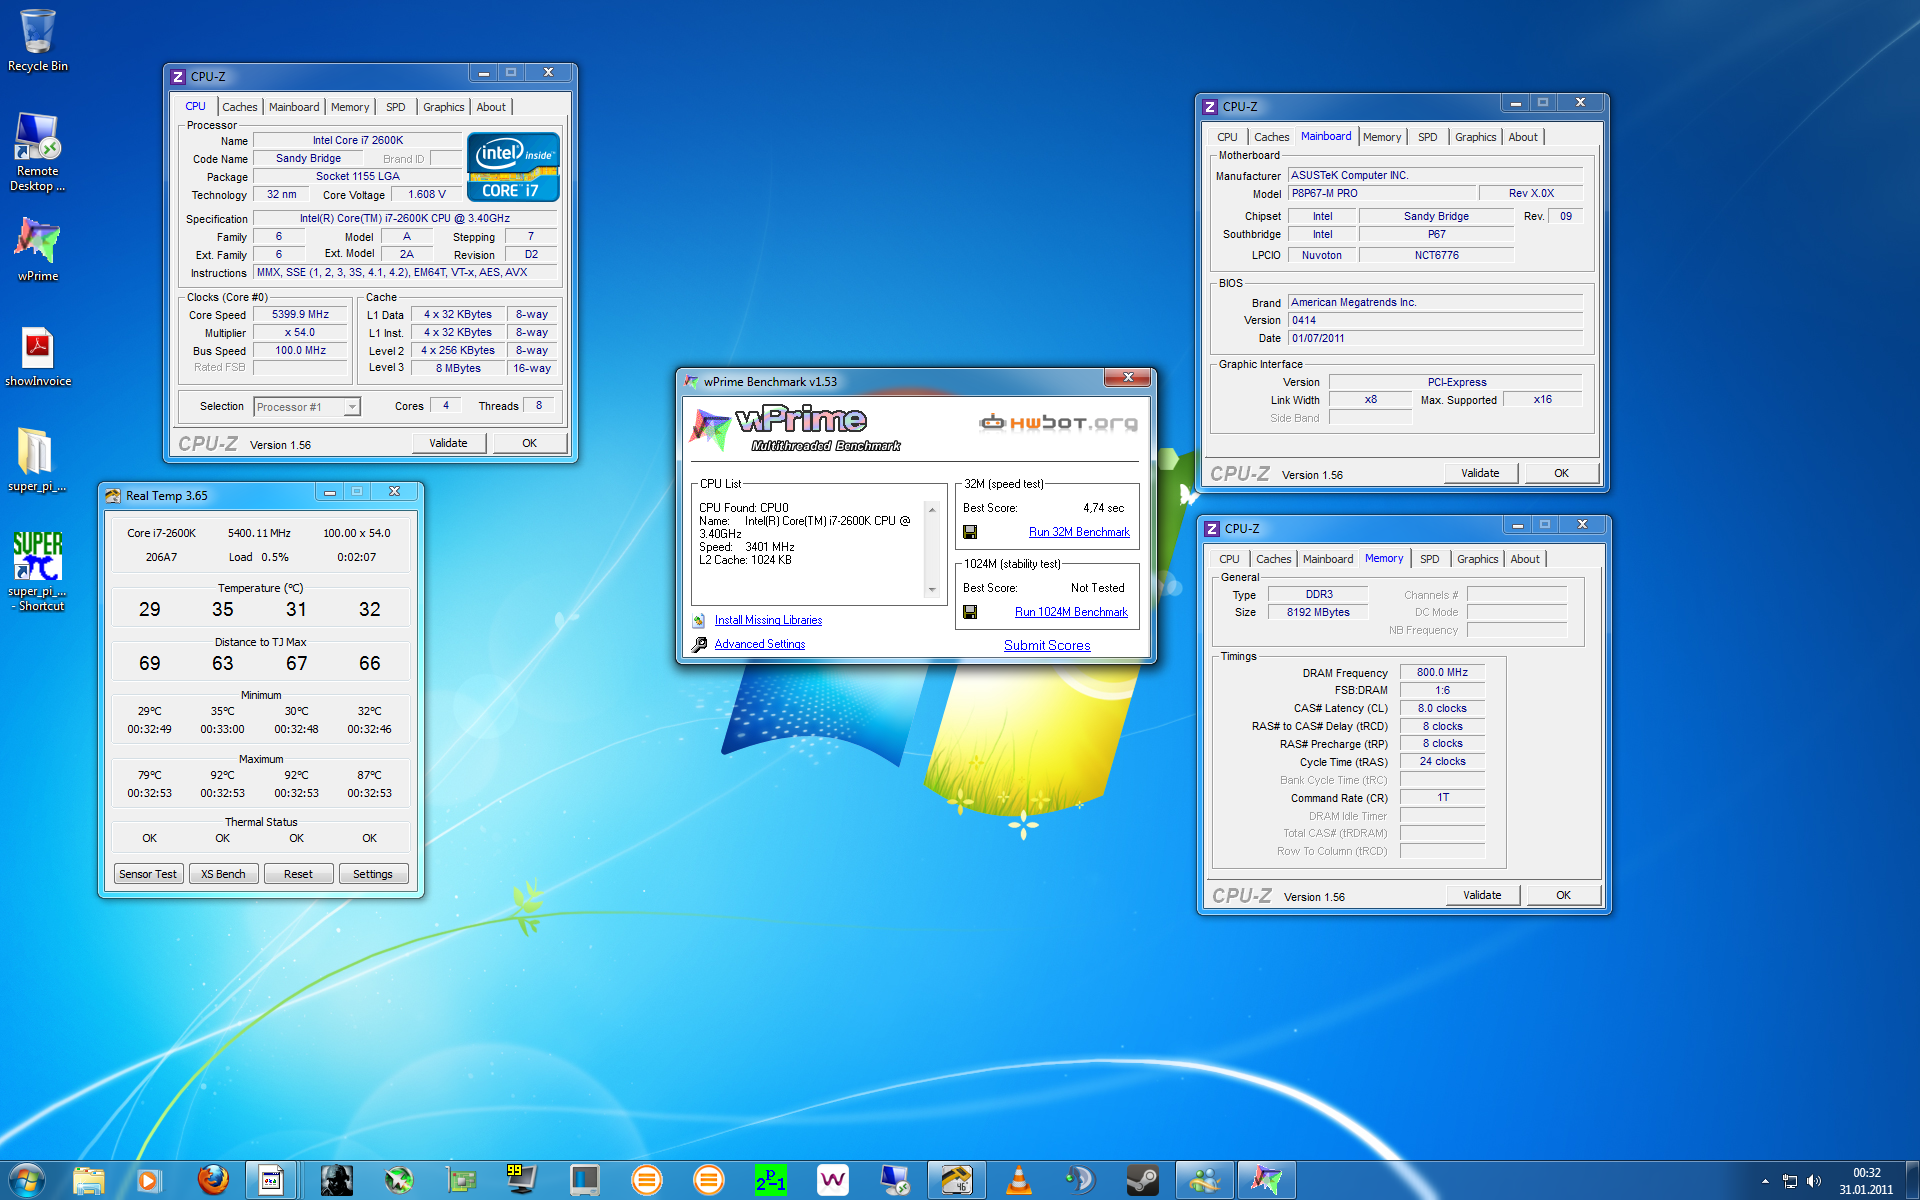This screenshot has width=1920, height=1200.
Task: Click the Reset button in Real Temp
Action: [298, 874]
